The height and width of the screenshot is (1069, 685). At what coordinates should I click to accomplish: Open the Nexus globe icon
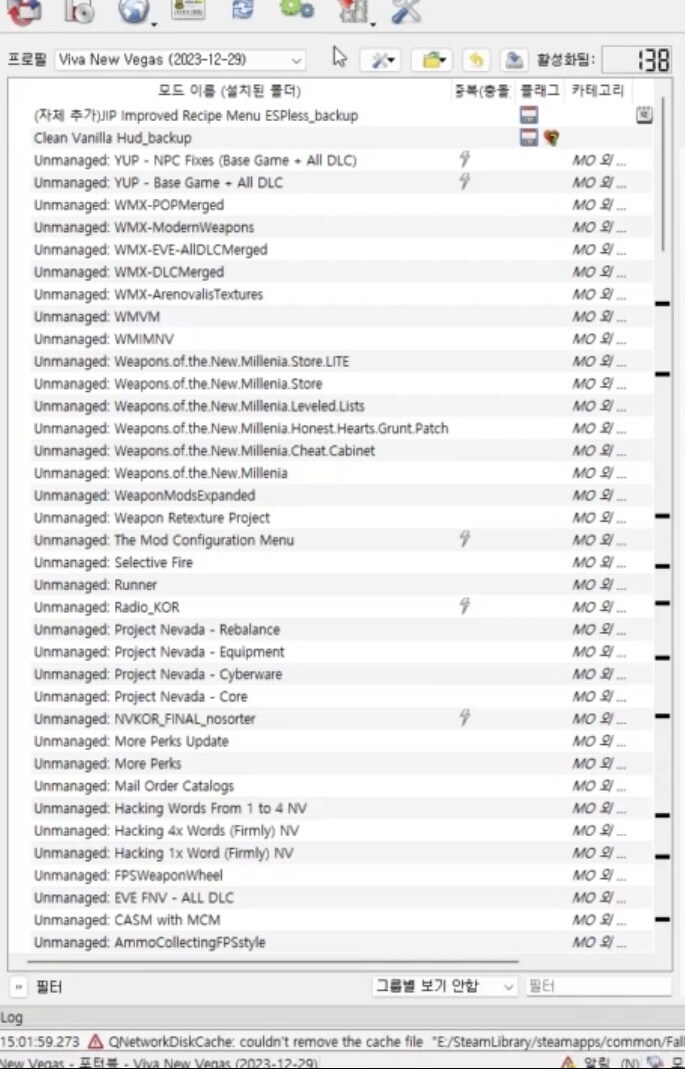point(132,10)
